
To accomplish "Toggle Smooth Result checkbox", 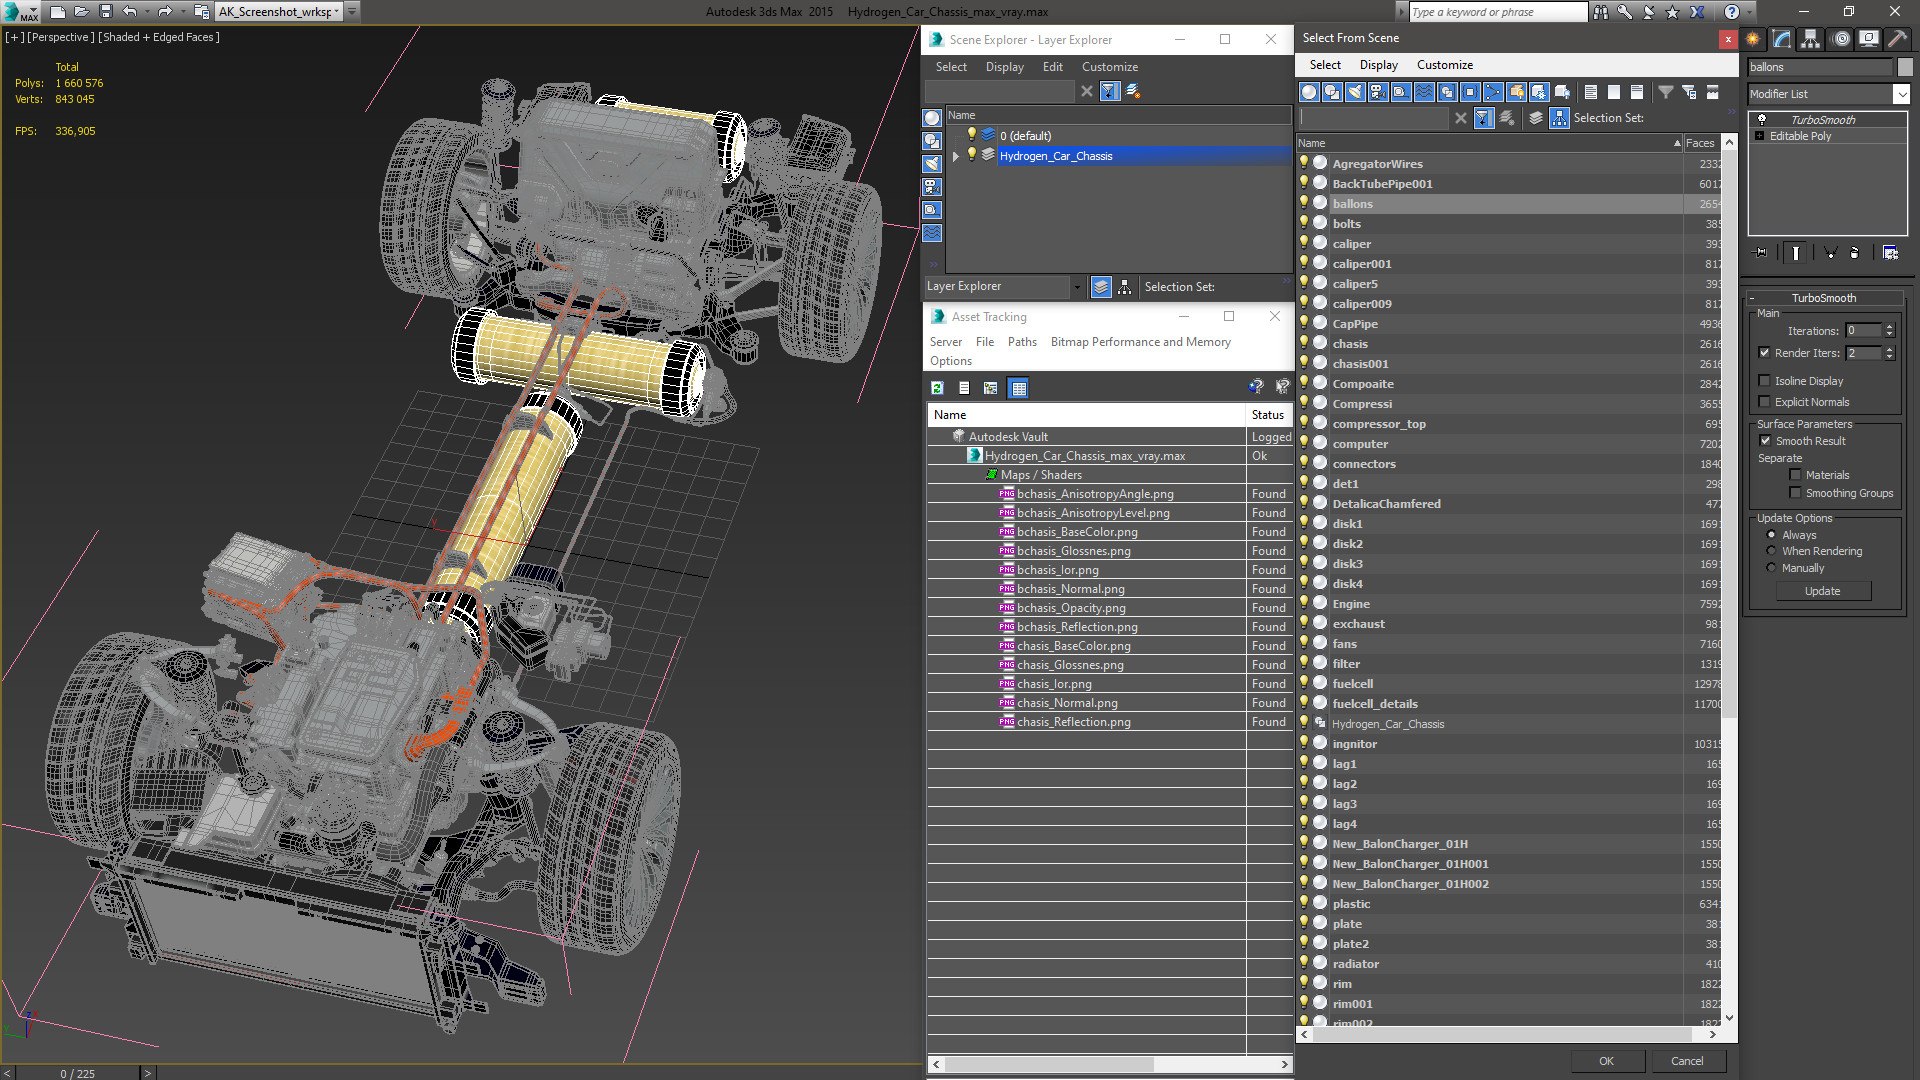I will tap(1765, 441).
